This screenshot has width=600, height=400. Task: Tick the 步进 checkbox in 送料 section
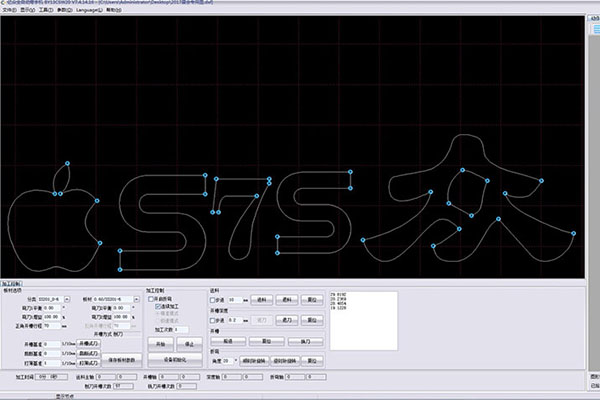click(214, 299)
